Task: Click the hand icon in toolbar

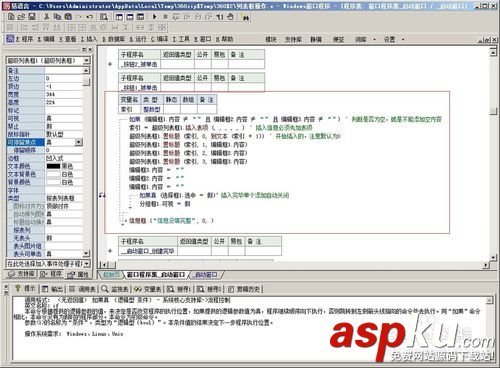Action: 230,16
